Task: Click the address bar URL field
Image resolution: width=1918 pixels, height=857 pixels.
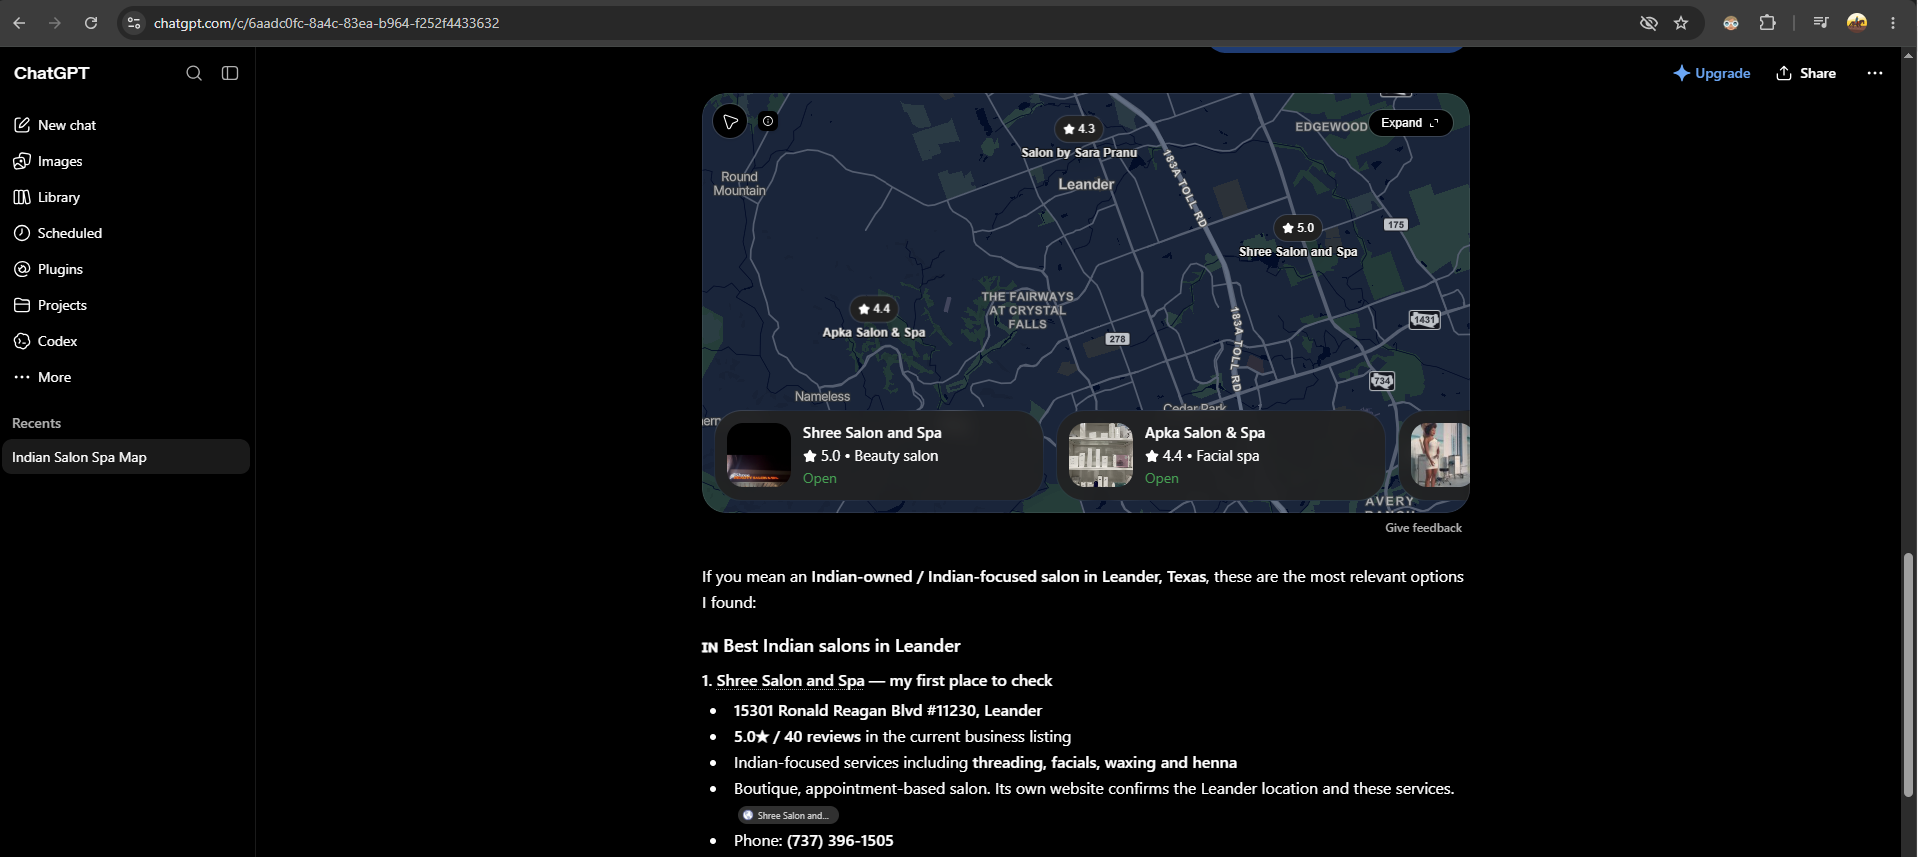Action: pos(880,23)
